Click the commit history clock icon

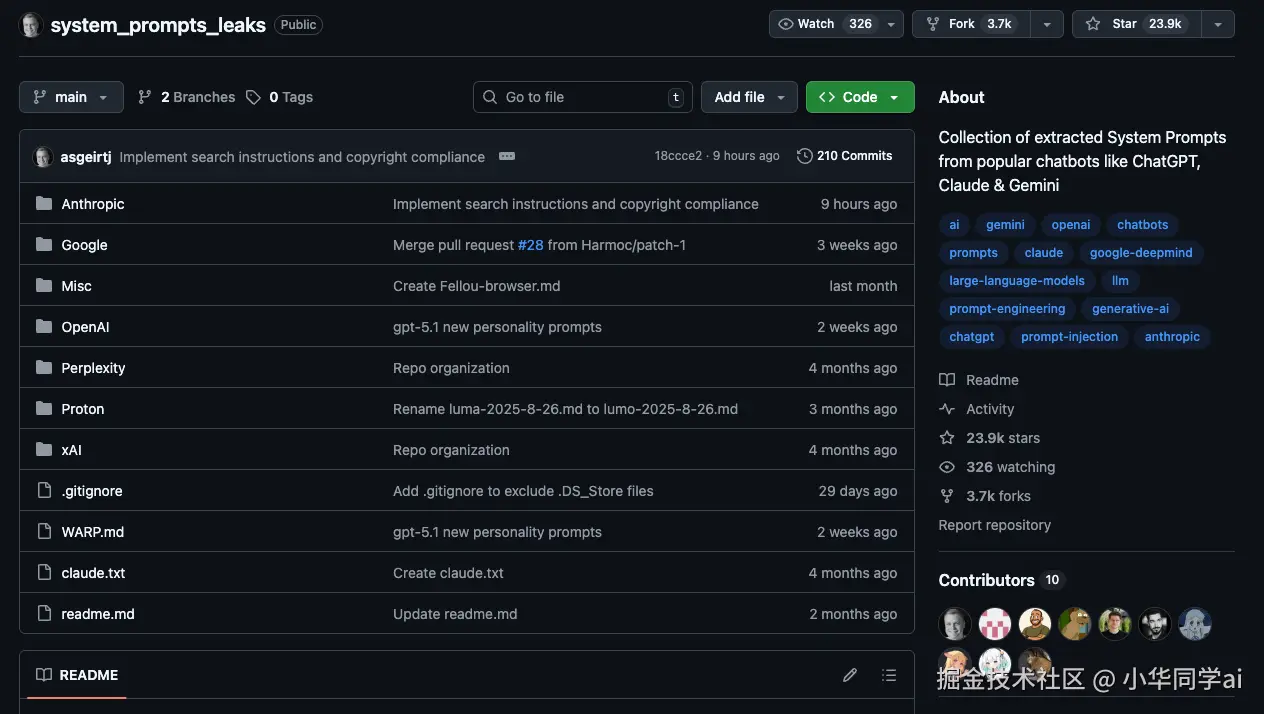click(x=804, y=156)
